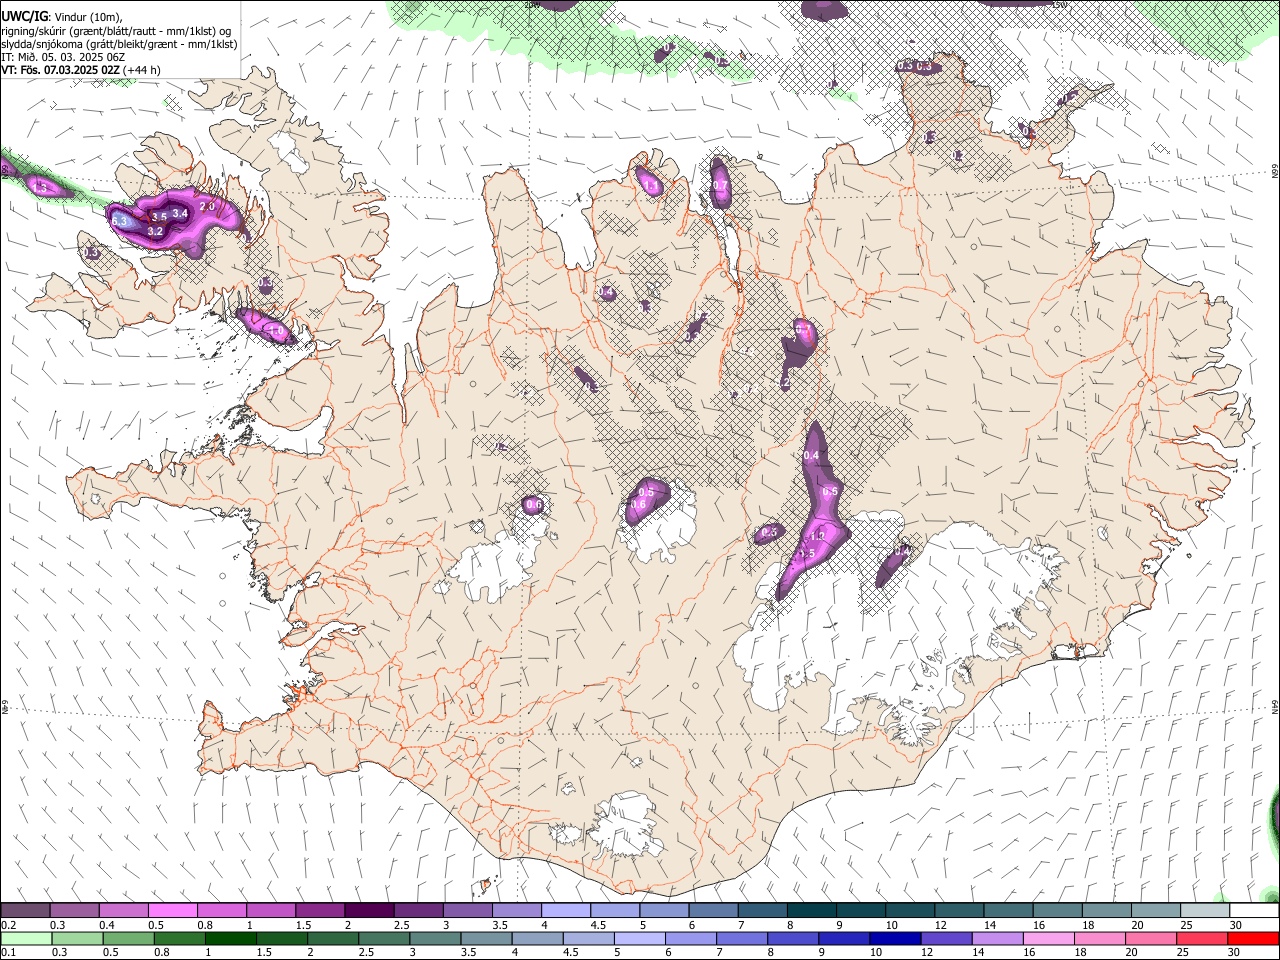Select the 0.2–0.3 swatch in the upper snow scale
Image resolution: width=1280 pixels, height=960 pixels.
(x=25, y=910)
